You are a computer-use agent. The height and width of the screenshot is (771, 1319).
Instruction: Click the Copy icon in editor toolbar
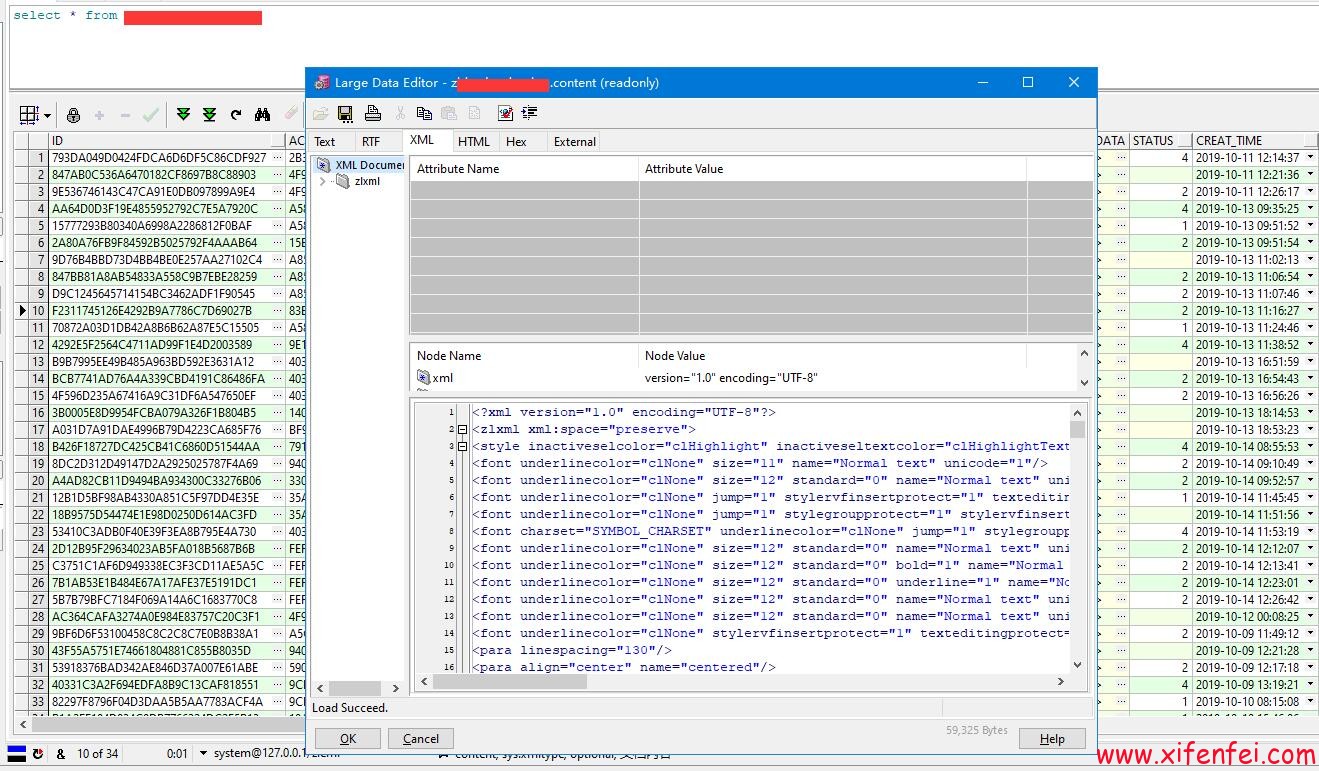tap(424, 114)
